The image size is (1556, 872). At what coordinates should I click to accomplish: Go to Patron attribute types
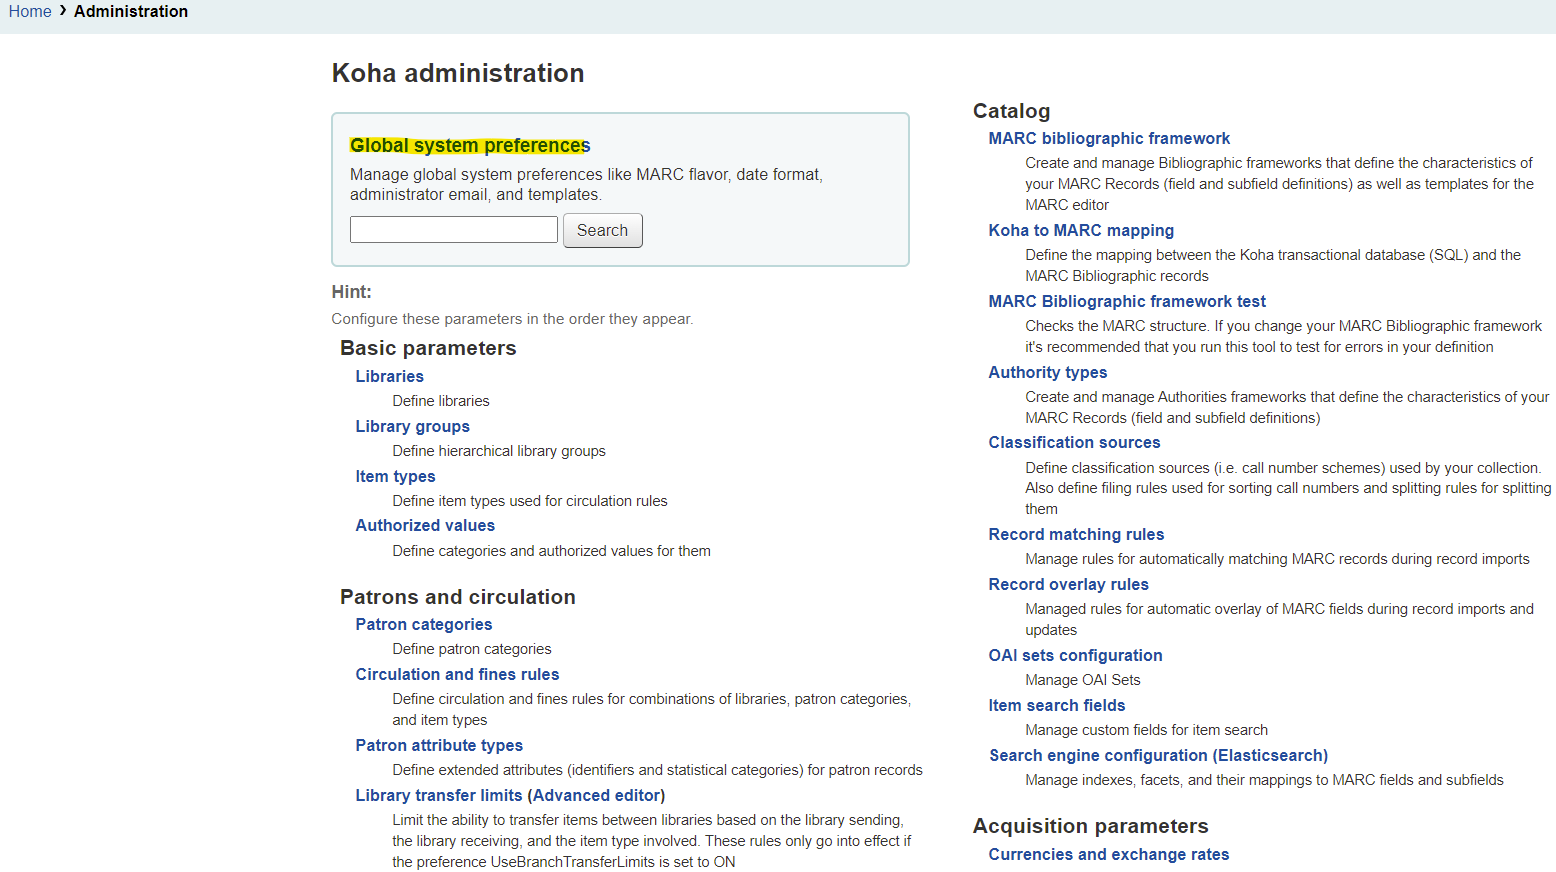[x=439, y=745]
